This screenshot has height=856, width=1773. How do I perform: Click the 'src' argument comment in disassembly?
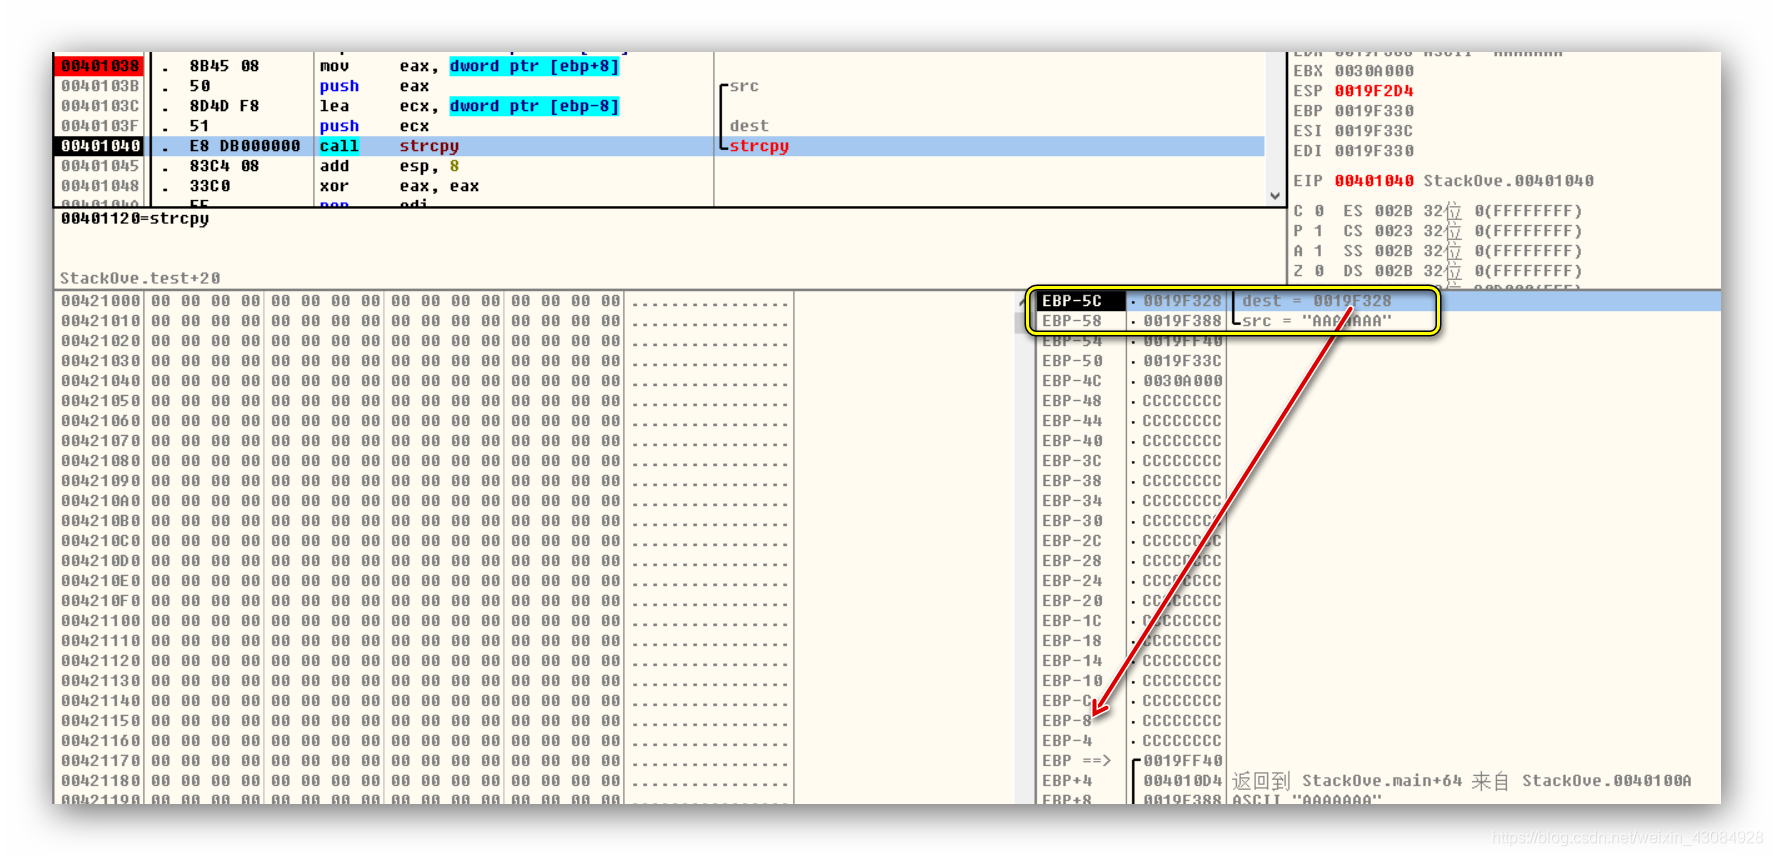point(744,86)
